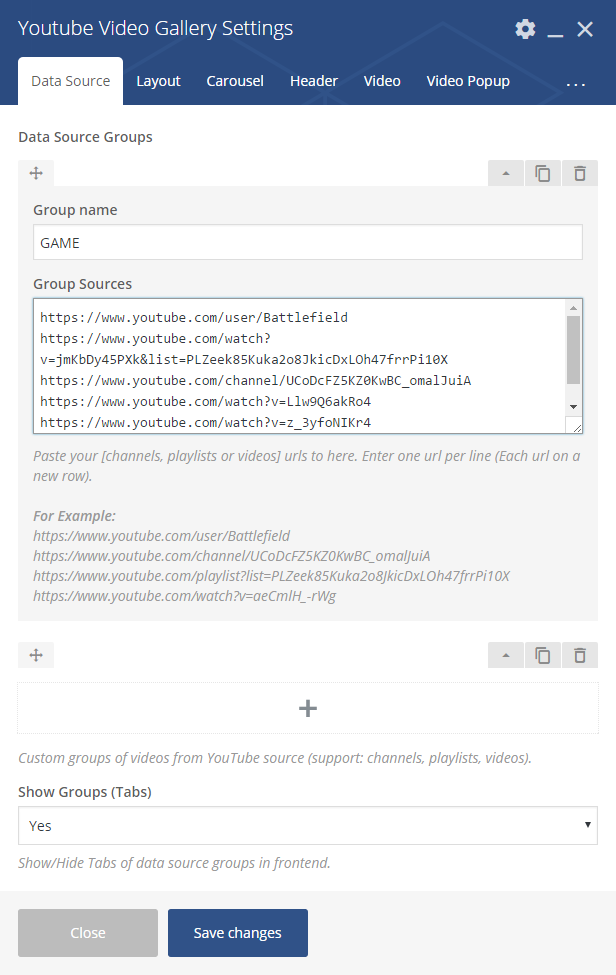This screenshot has height=975, width=616.
Task: Open the Show Groups (Tabs) dropdown
Action: tap(308, 826)
